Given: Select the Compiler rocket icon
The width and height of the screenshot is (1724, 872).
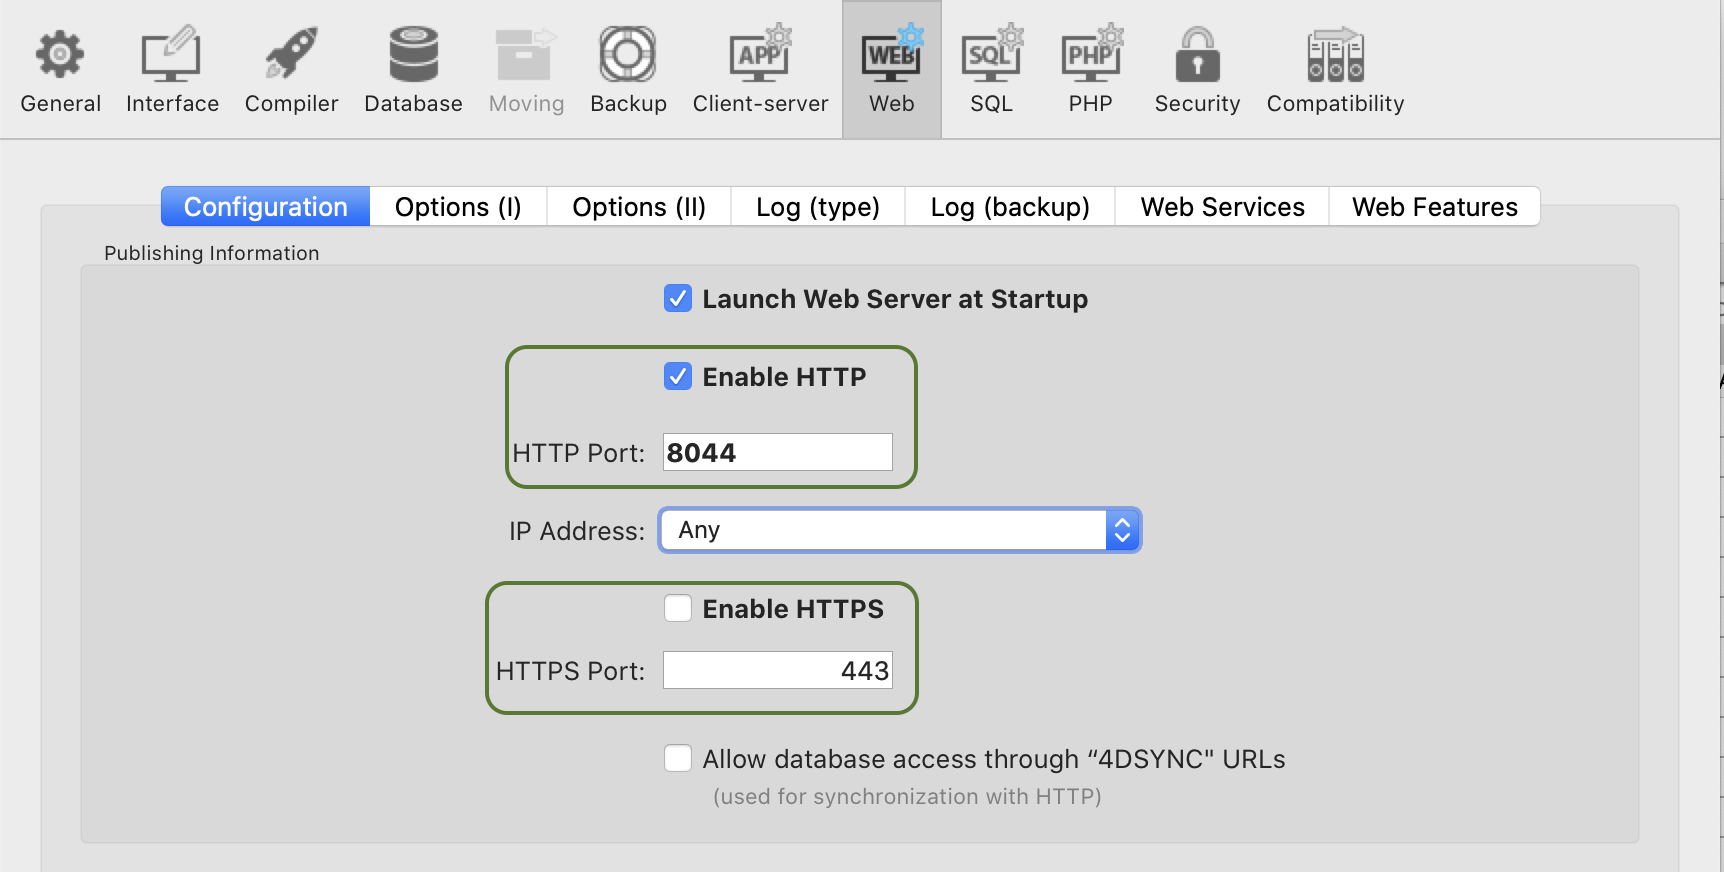Looking at the screenshot, I should tap(291, 53).
